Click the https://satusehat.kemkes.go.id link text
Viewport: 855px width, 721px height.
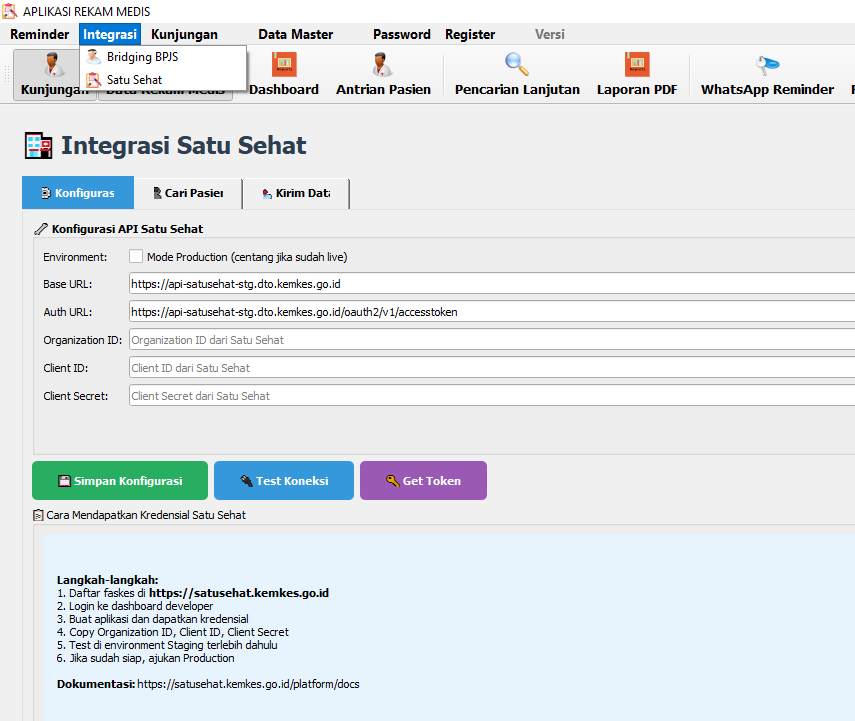click(239, 593)
